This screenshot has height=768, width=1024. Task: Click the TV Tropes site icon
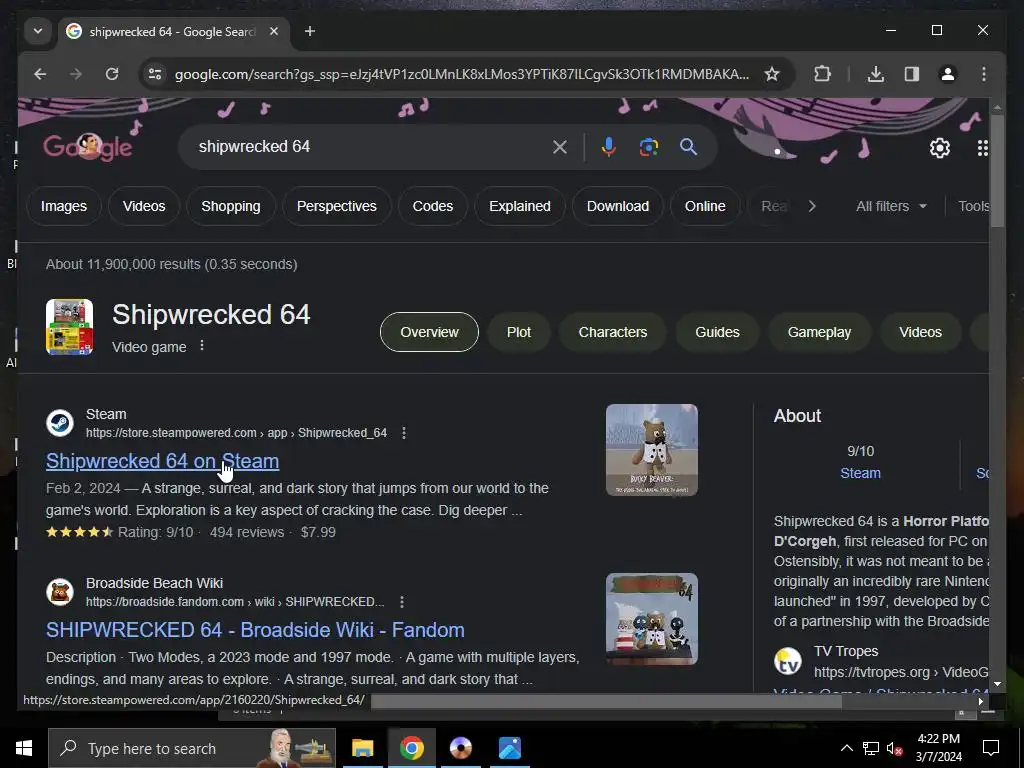tap(788, 661)
